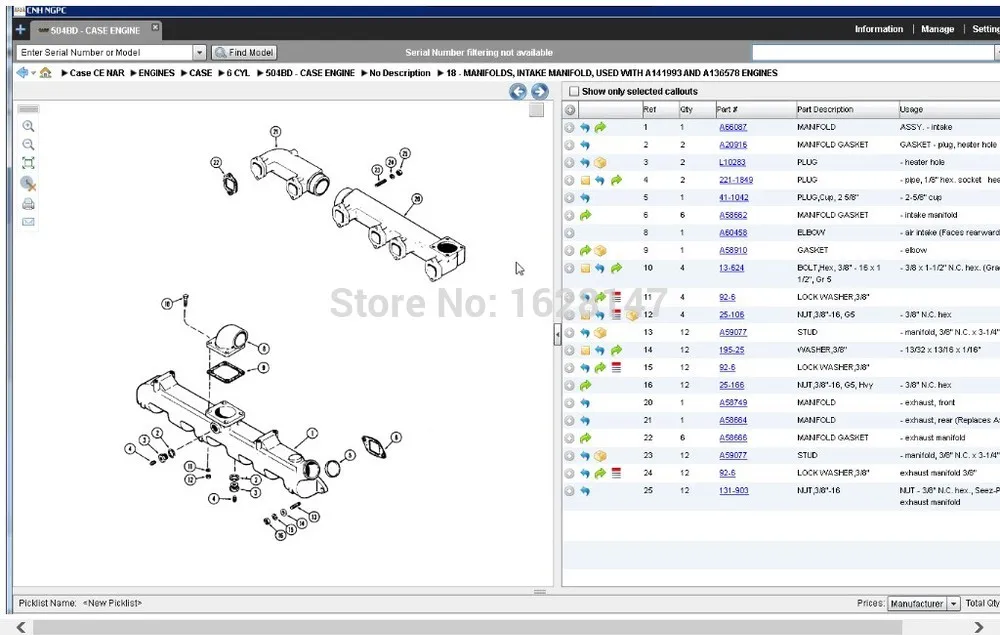Click package box icon in Ref 23 row

600,456
